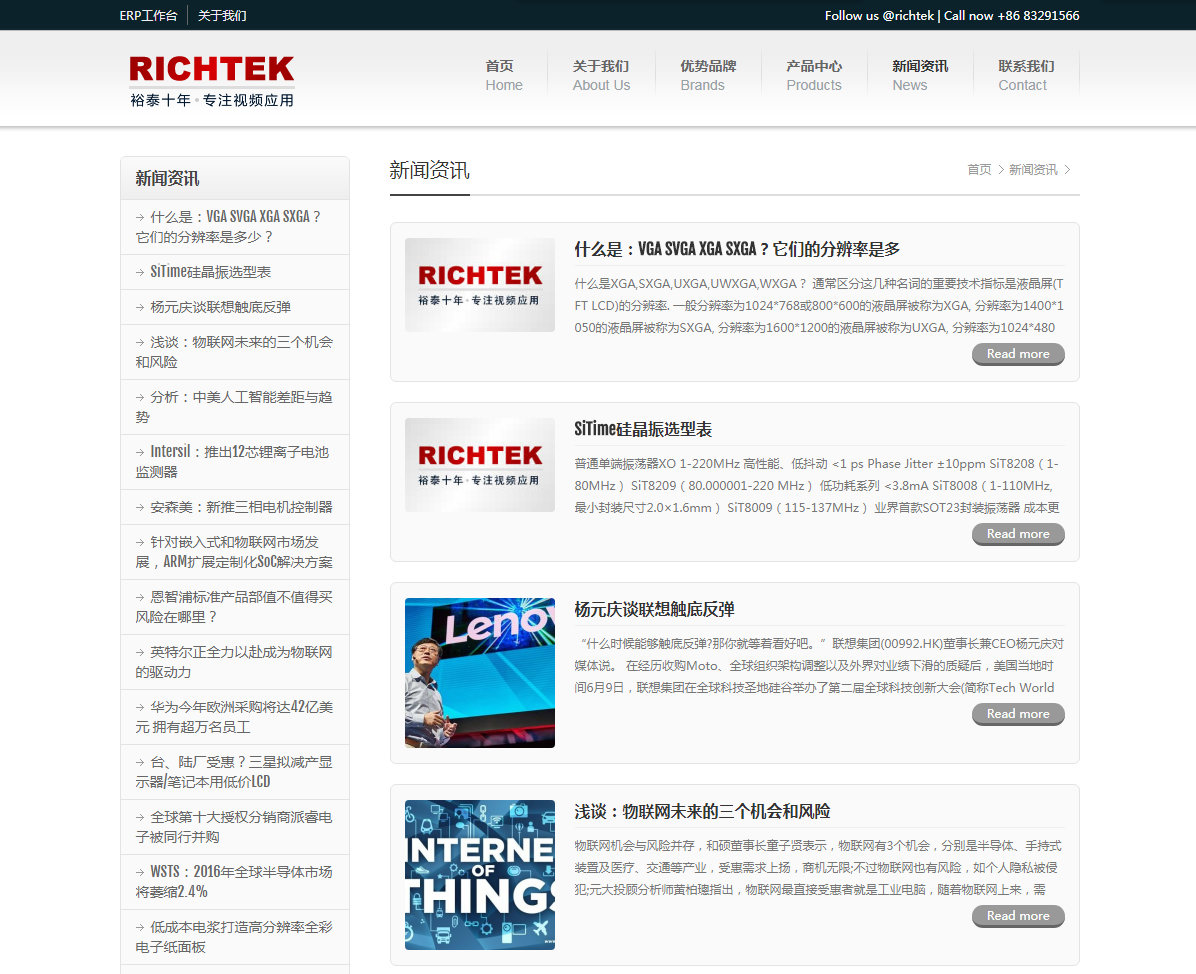Click Read more for the VGA SVGA article

click(1018, 354)
